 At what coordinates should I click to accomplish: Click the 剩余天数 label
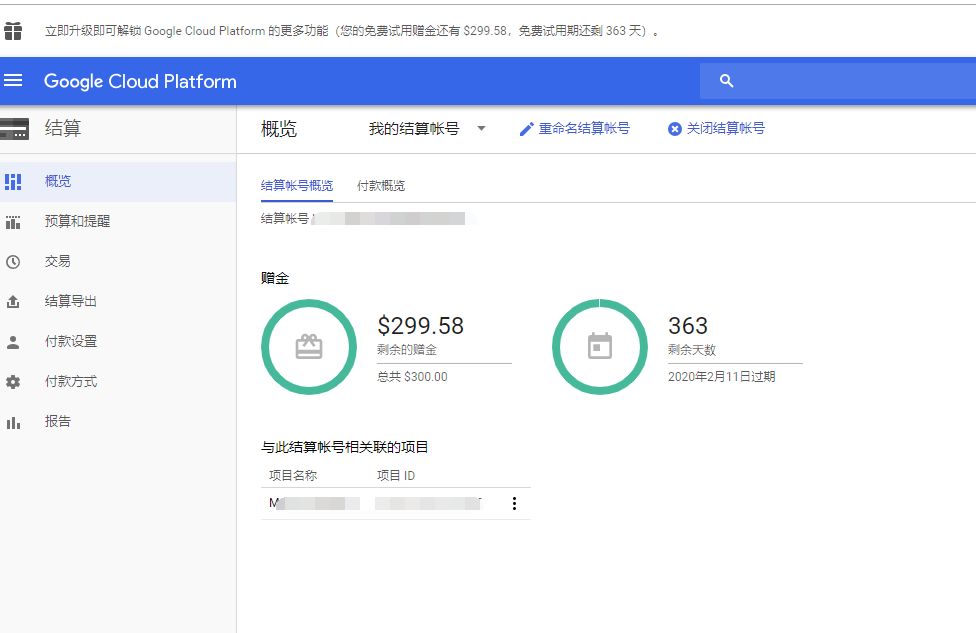[x=692, y=350]
